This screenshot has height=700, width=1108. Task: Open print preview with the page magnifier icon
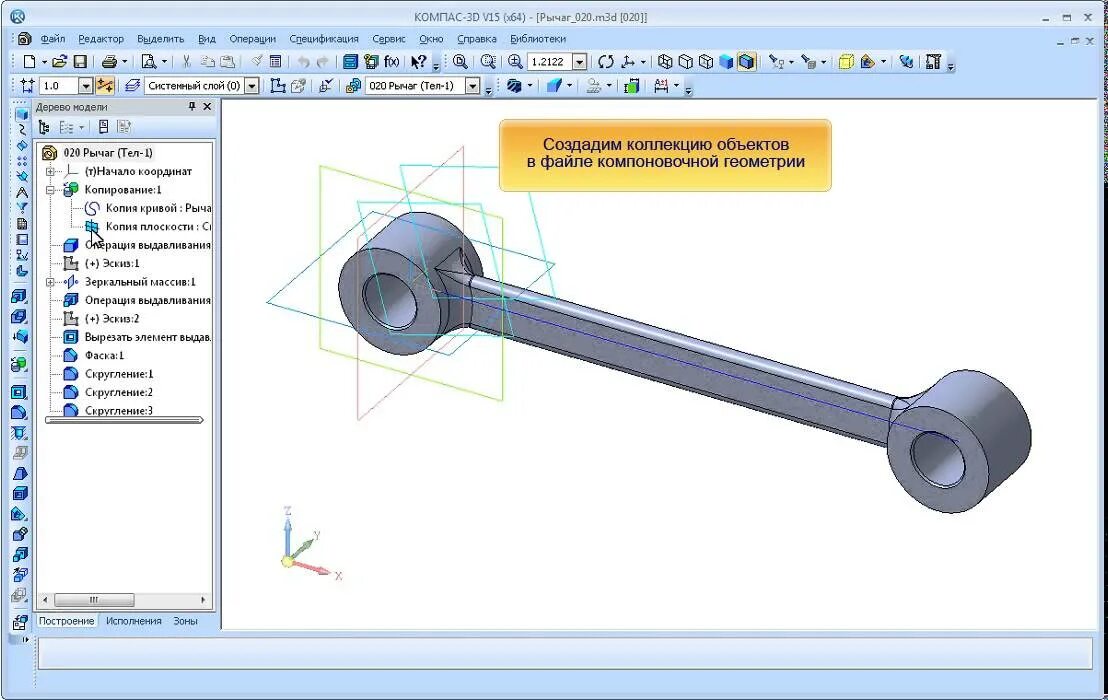[148, 62]
